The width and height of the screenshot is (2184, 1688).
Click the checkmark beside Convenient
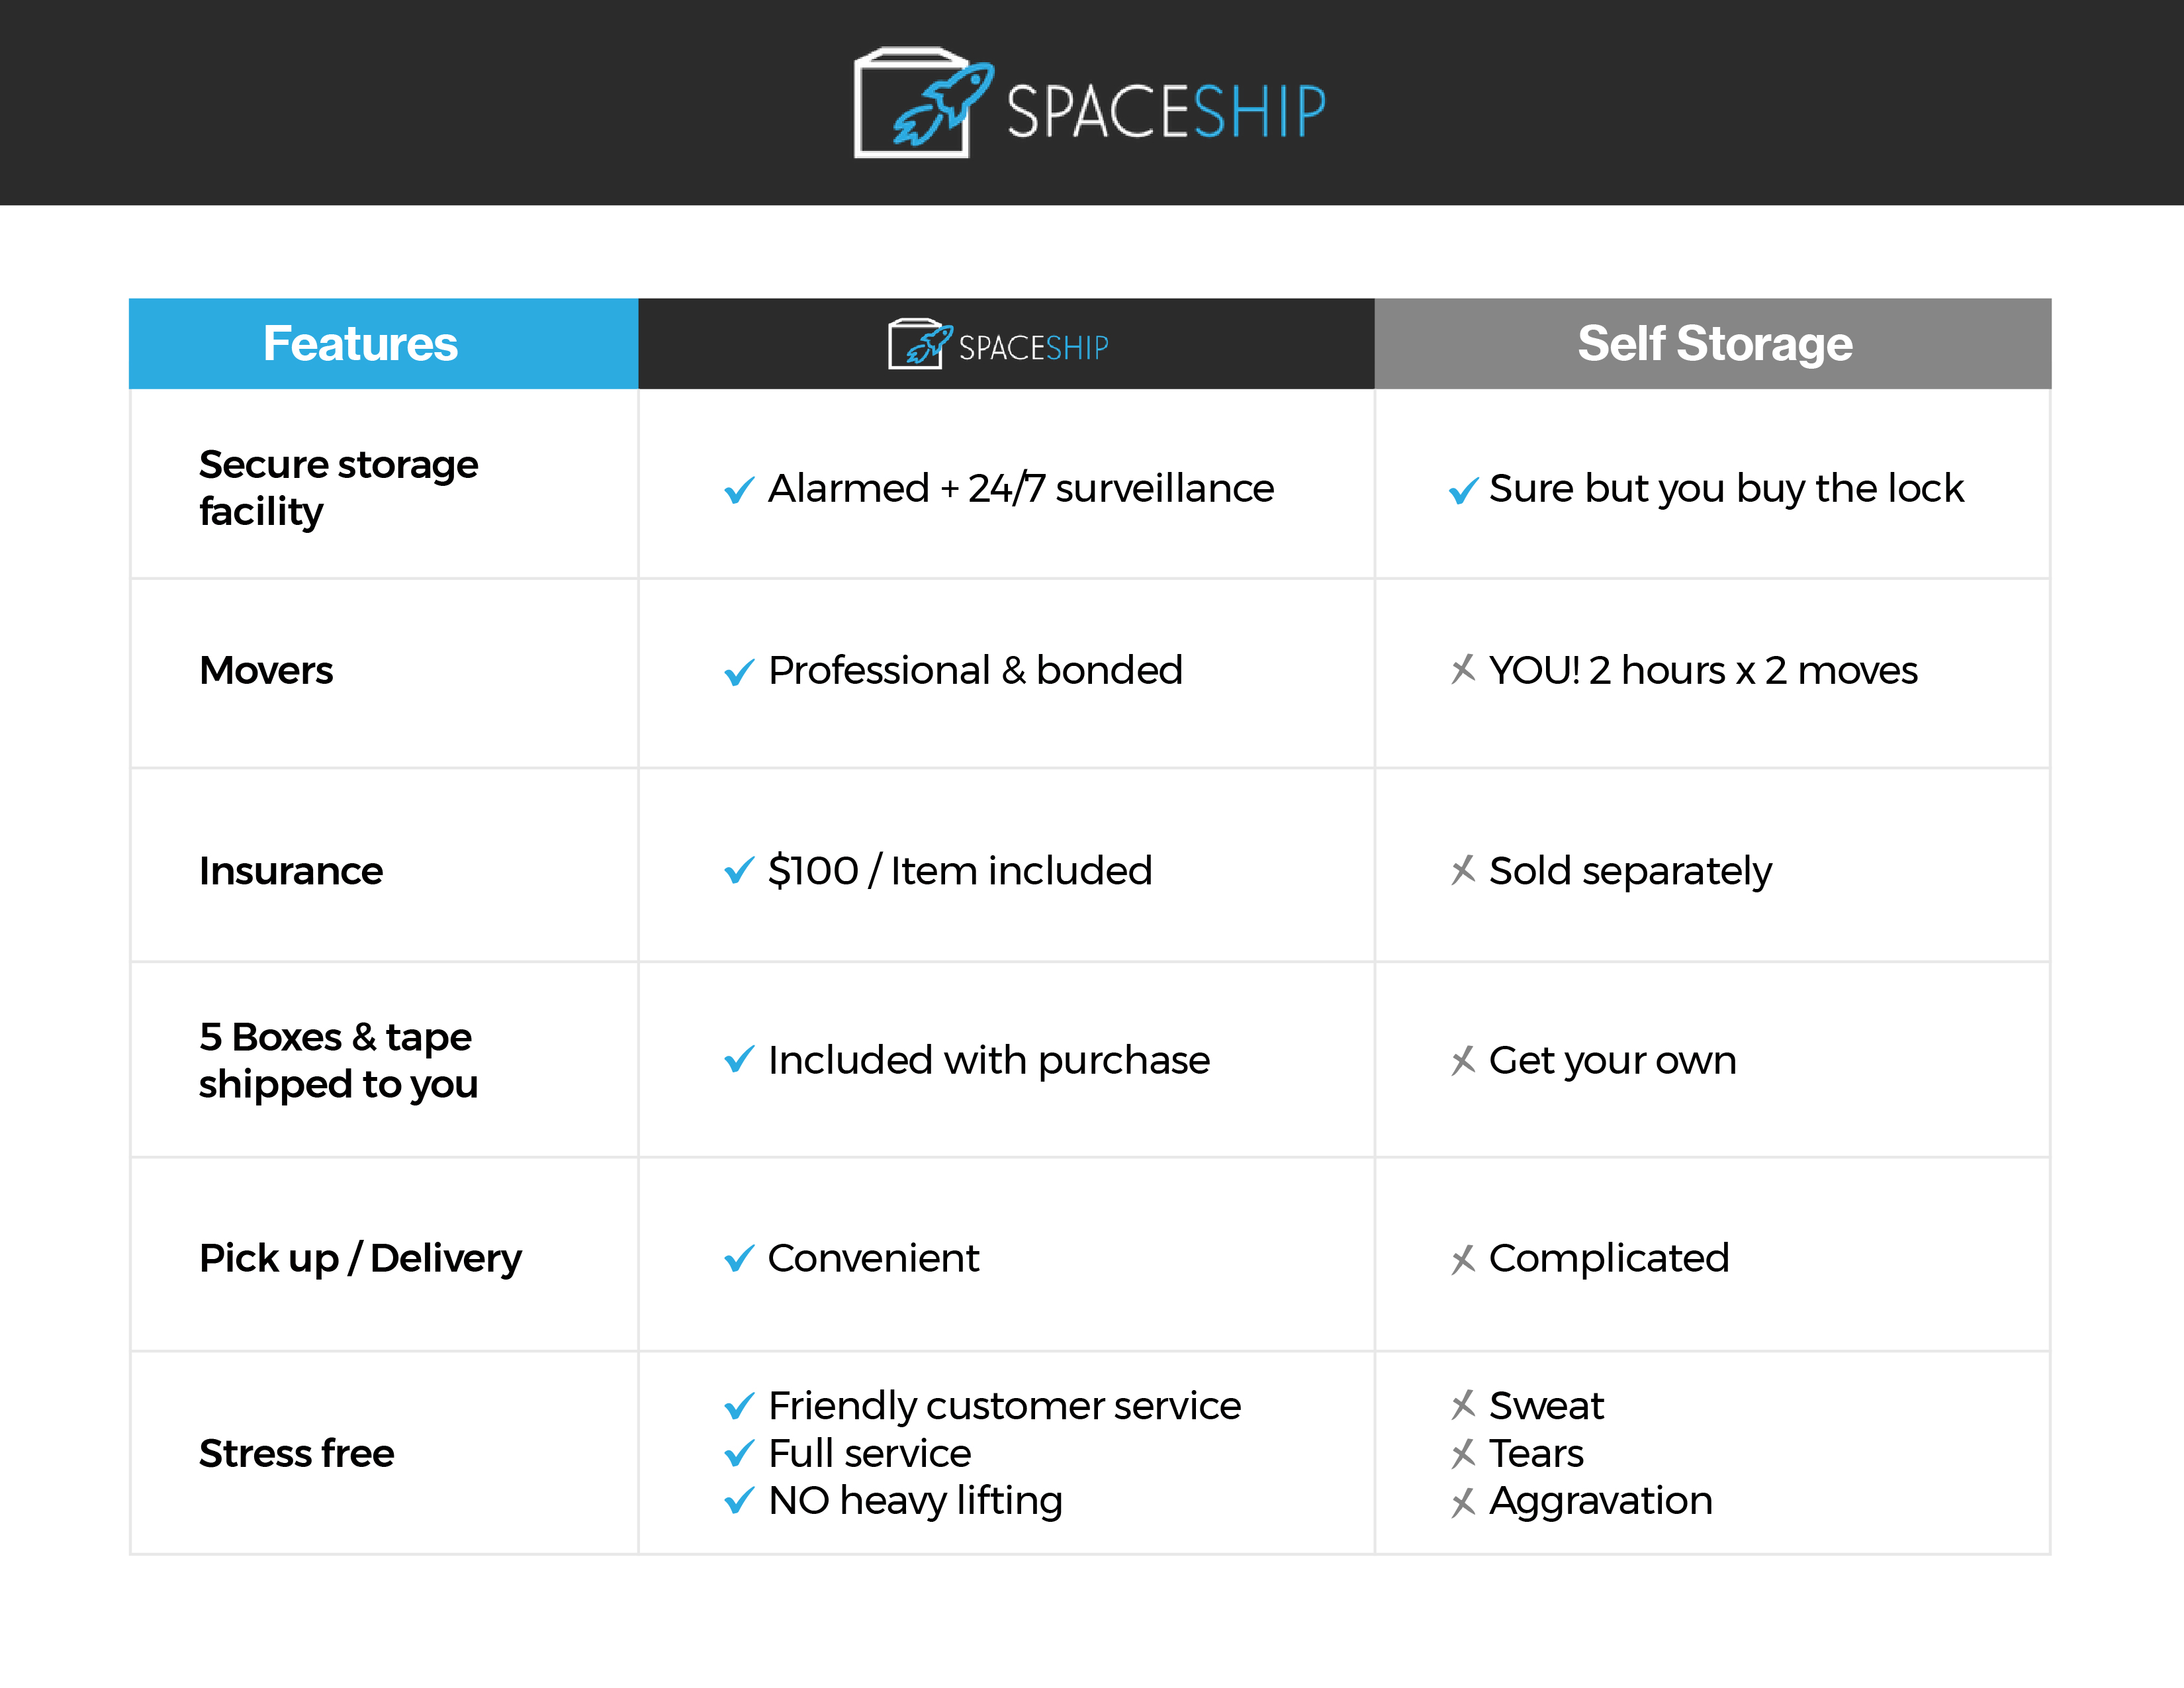click(739, 1259)
